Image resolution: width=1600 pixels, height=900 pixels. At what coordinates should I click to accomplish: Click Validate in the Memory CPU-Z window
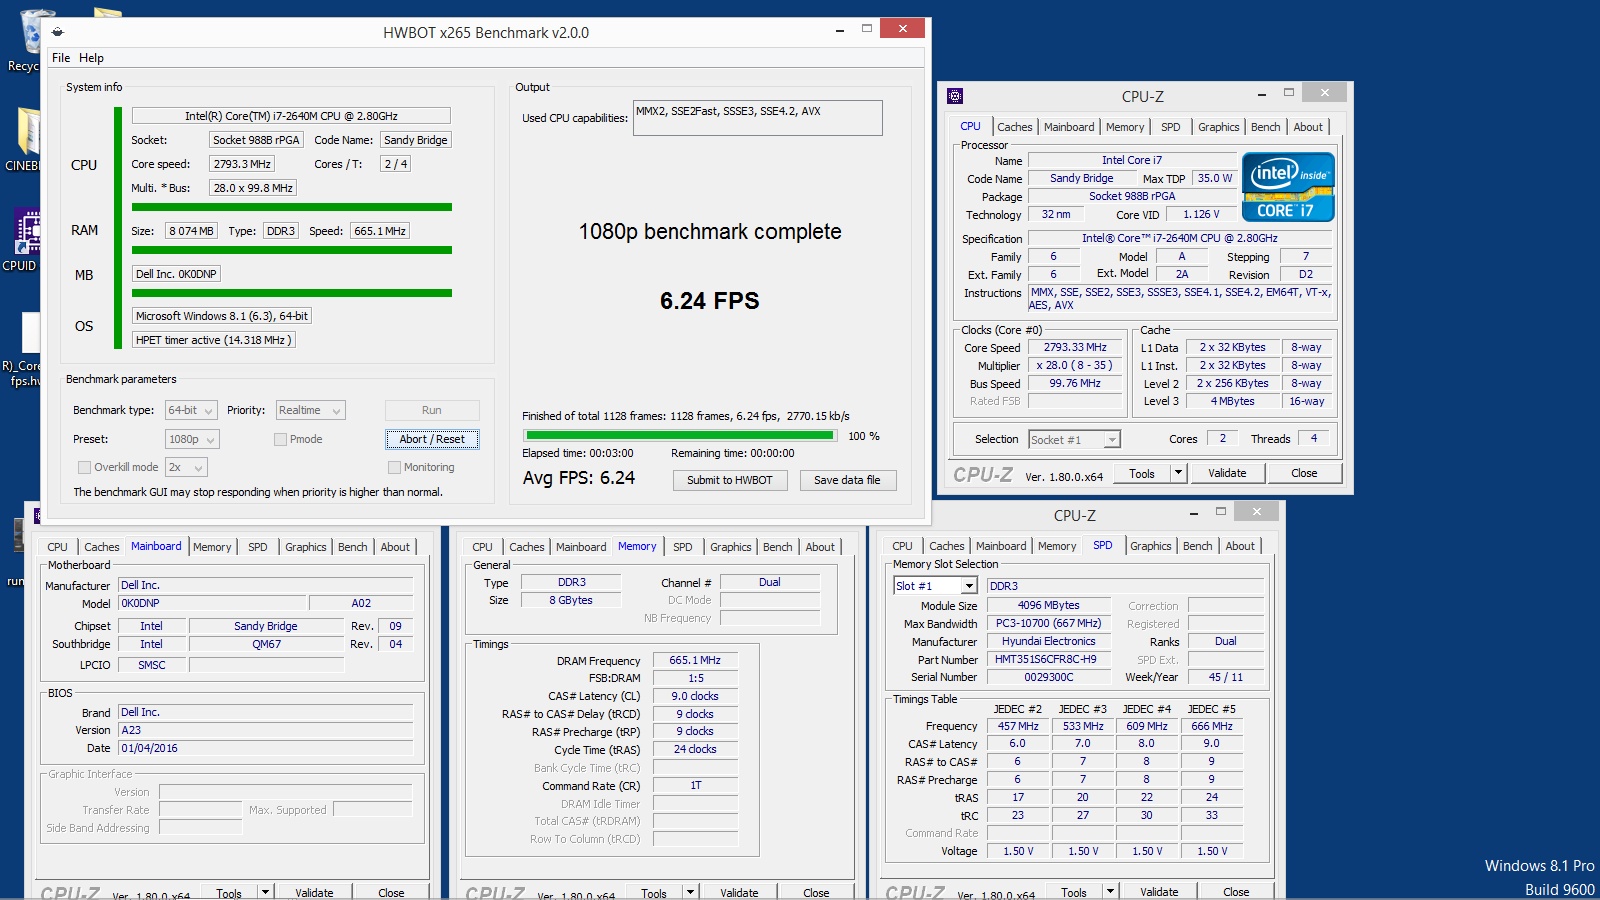pyautogui.click(x=739, y=892)
